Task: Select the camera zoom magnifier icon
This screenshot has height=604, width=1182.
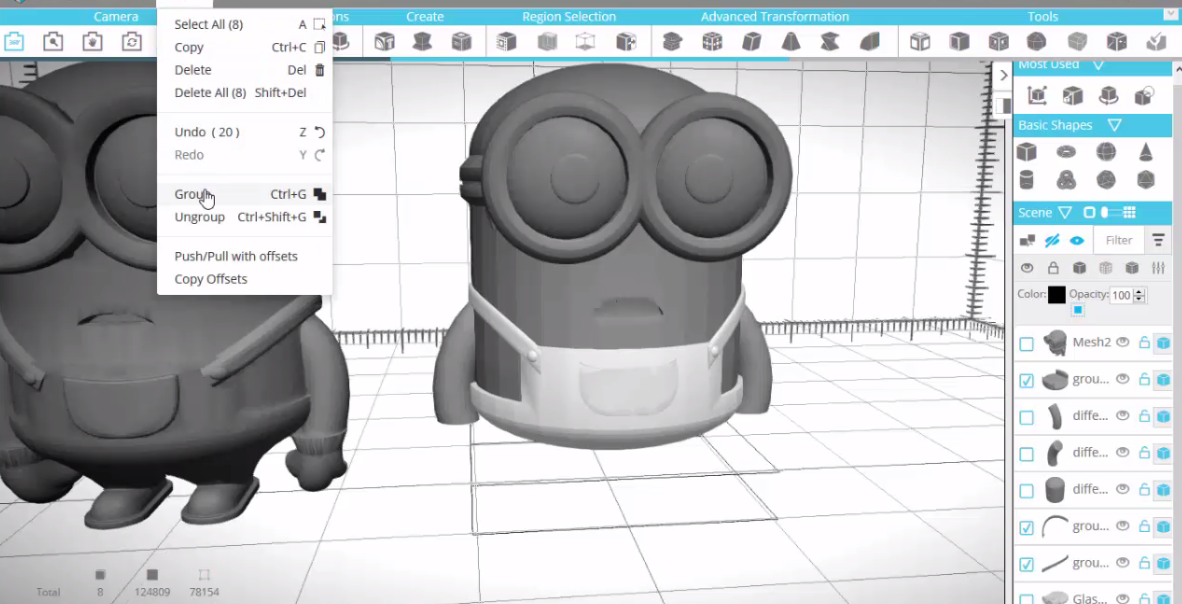Action: 53,41
